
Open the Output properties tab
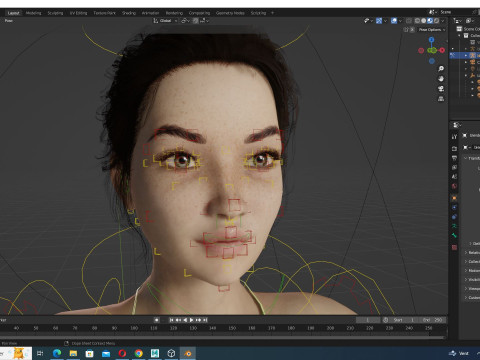pos(454,158)
